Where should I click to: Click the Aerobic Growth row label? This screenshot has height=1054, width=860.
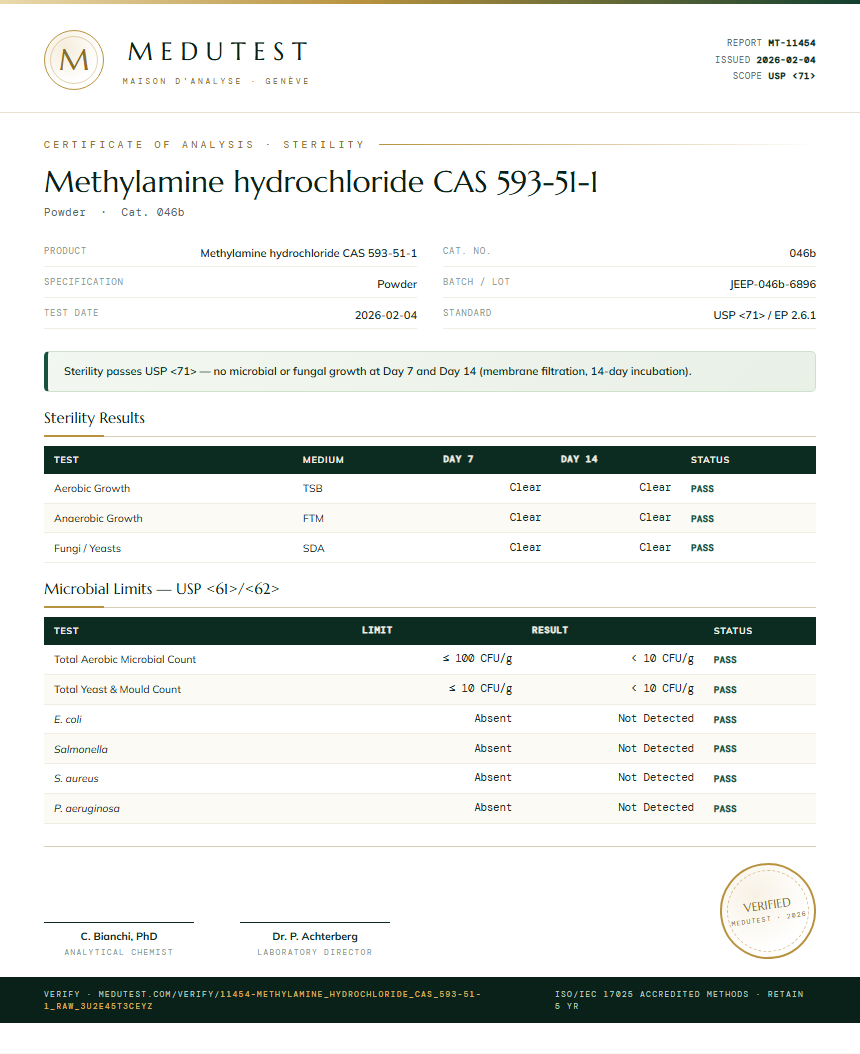tap(92, 489)
